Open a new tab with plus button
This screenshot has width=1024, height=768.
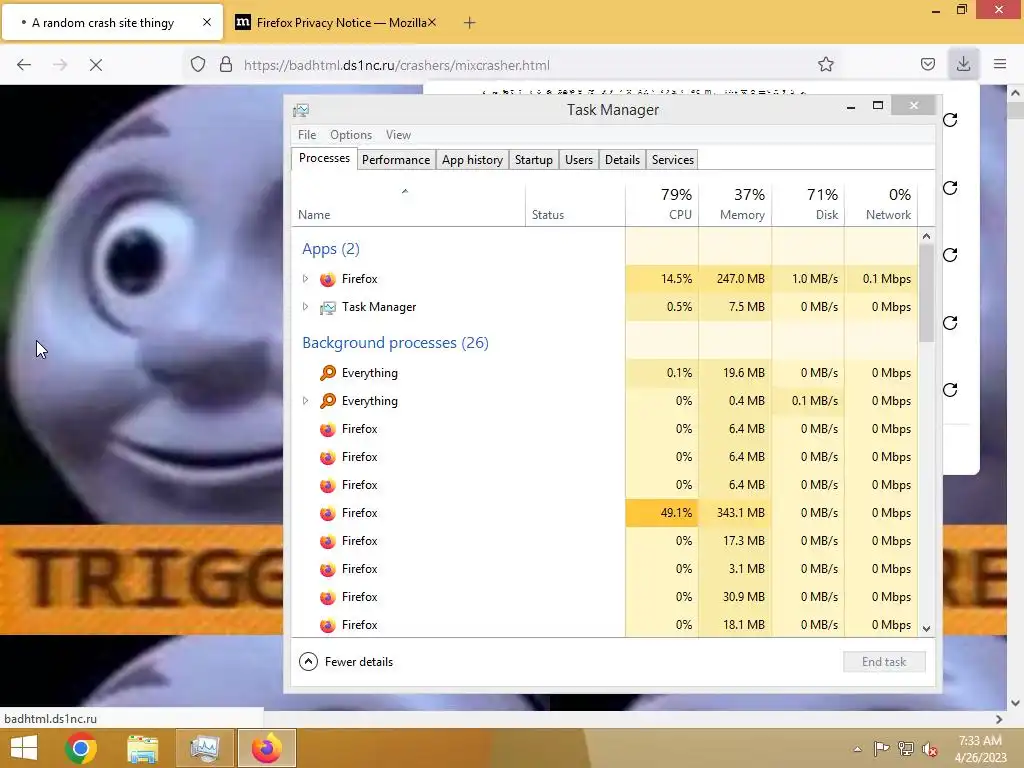pyautogui.click(x=469, y=23)
